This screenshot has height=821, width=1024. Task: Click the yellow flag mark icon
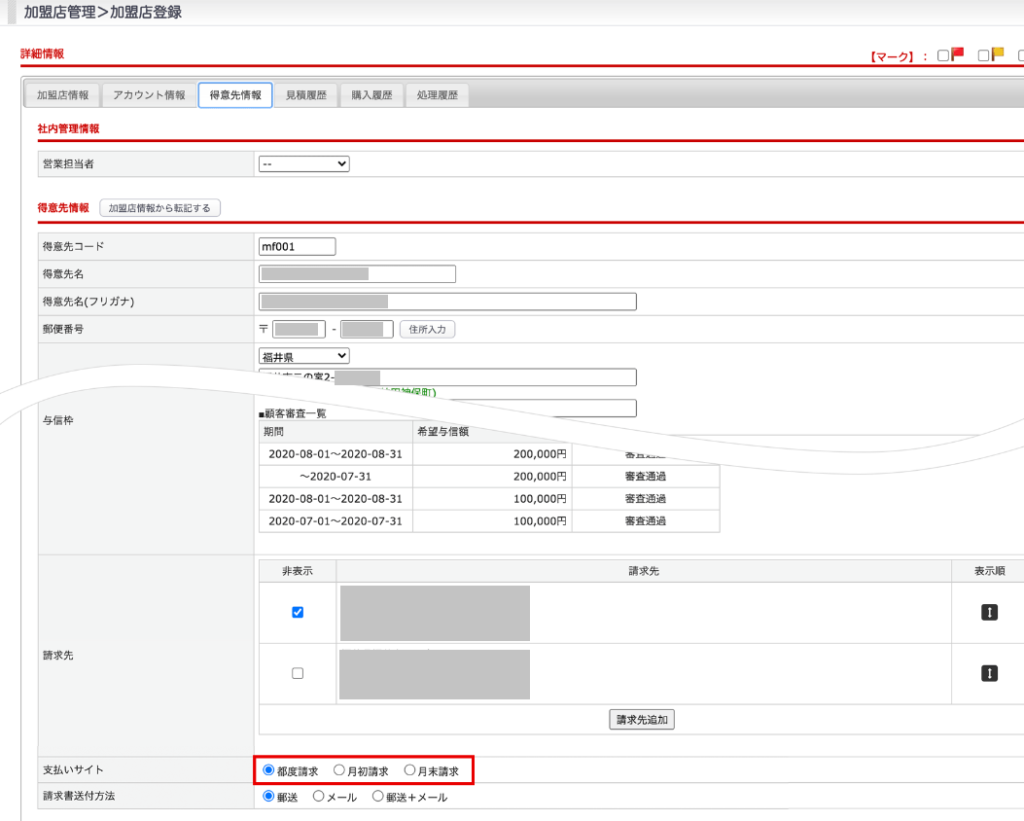point(997,55)
